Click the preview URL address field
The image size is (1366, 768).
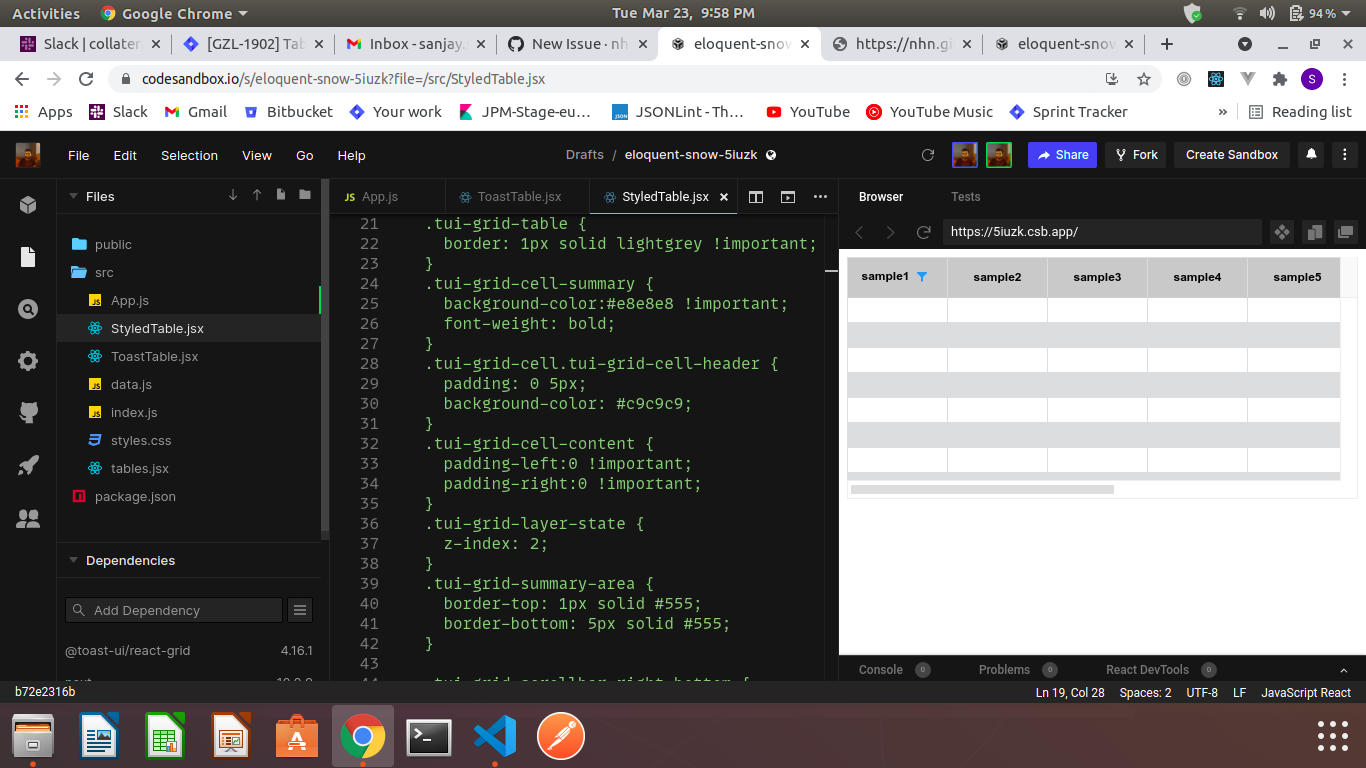point(1100,232)
